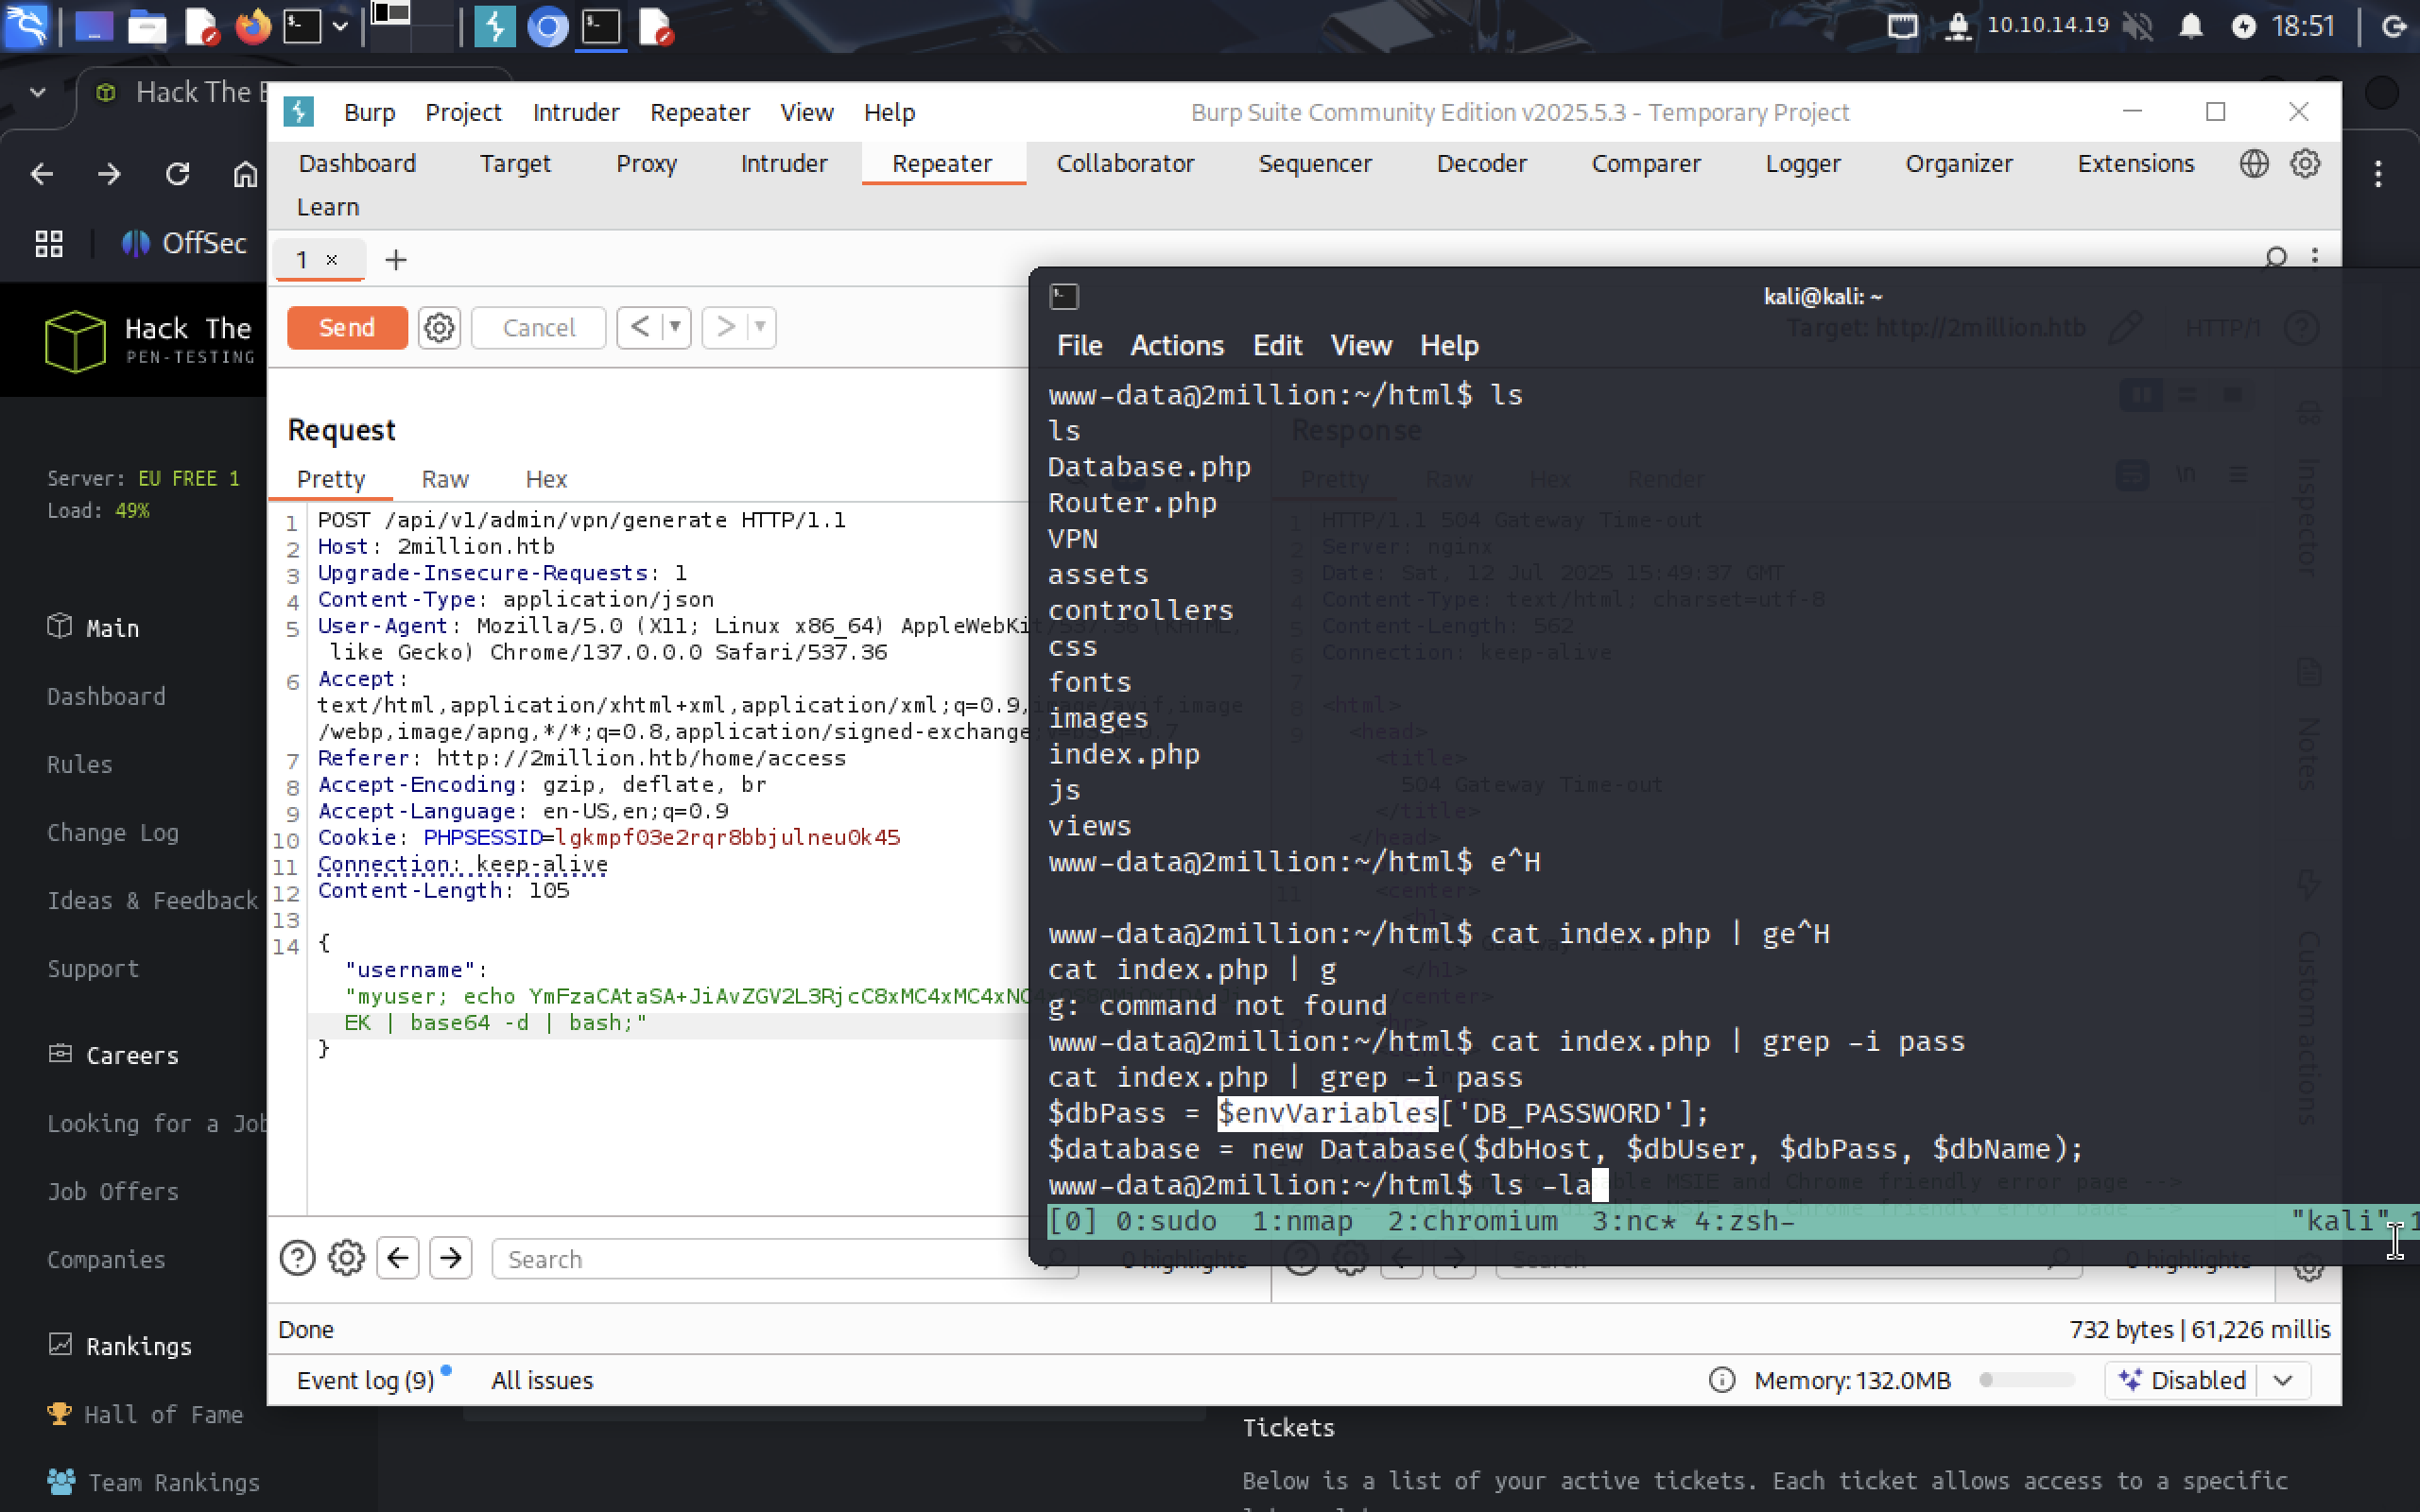Open Chromium three-dot menu
The image size is (2420, 1512).
point(2378,174)
